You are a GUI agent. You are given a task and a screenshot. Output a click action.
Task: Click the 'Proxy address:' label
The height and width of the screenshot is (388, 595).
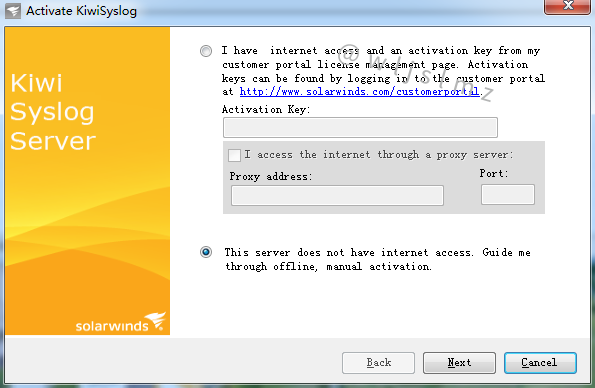[271, 177]
